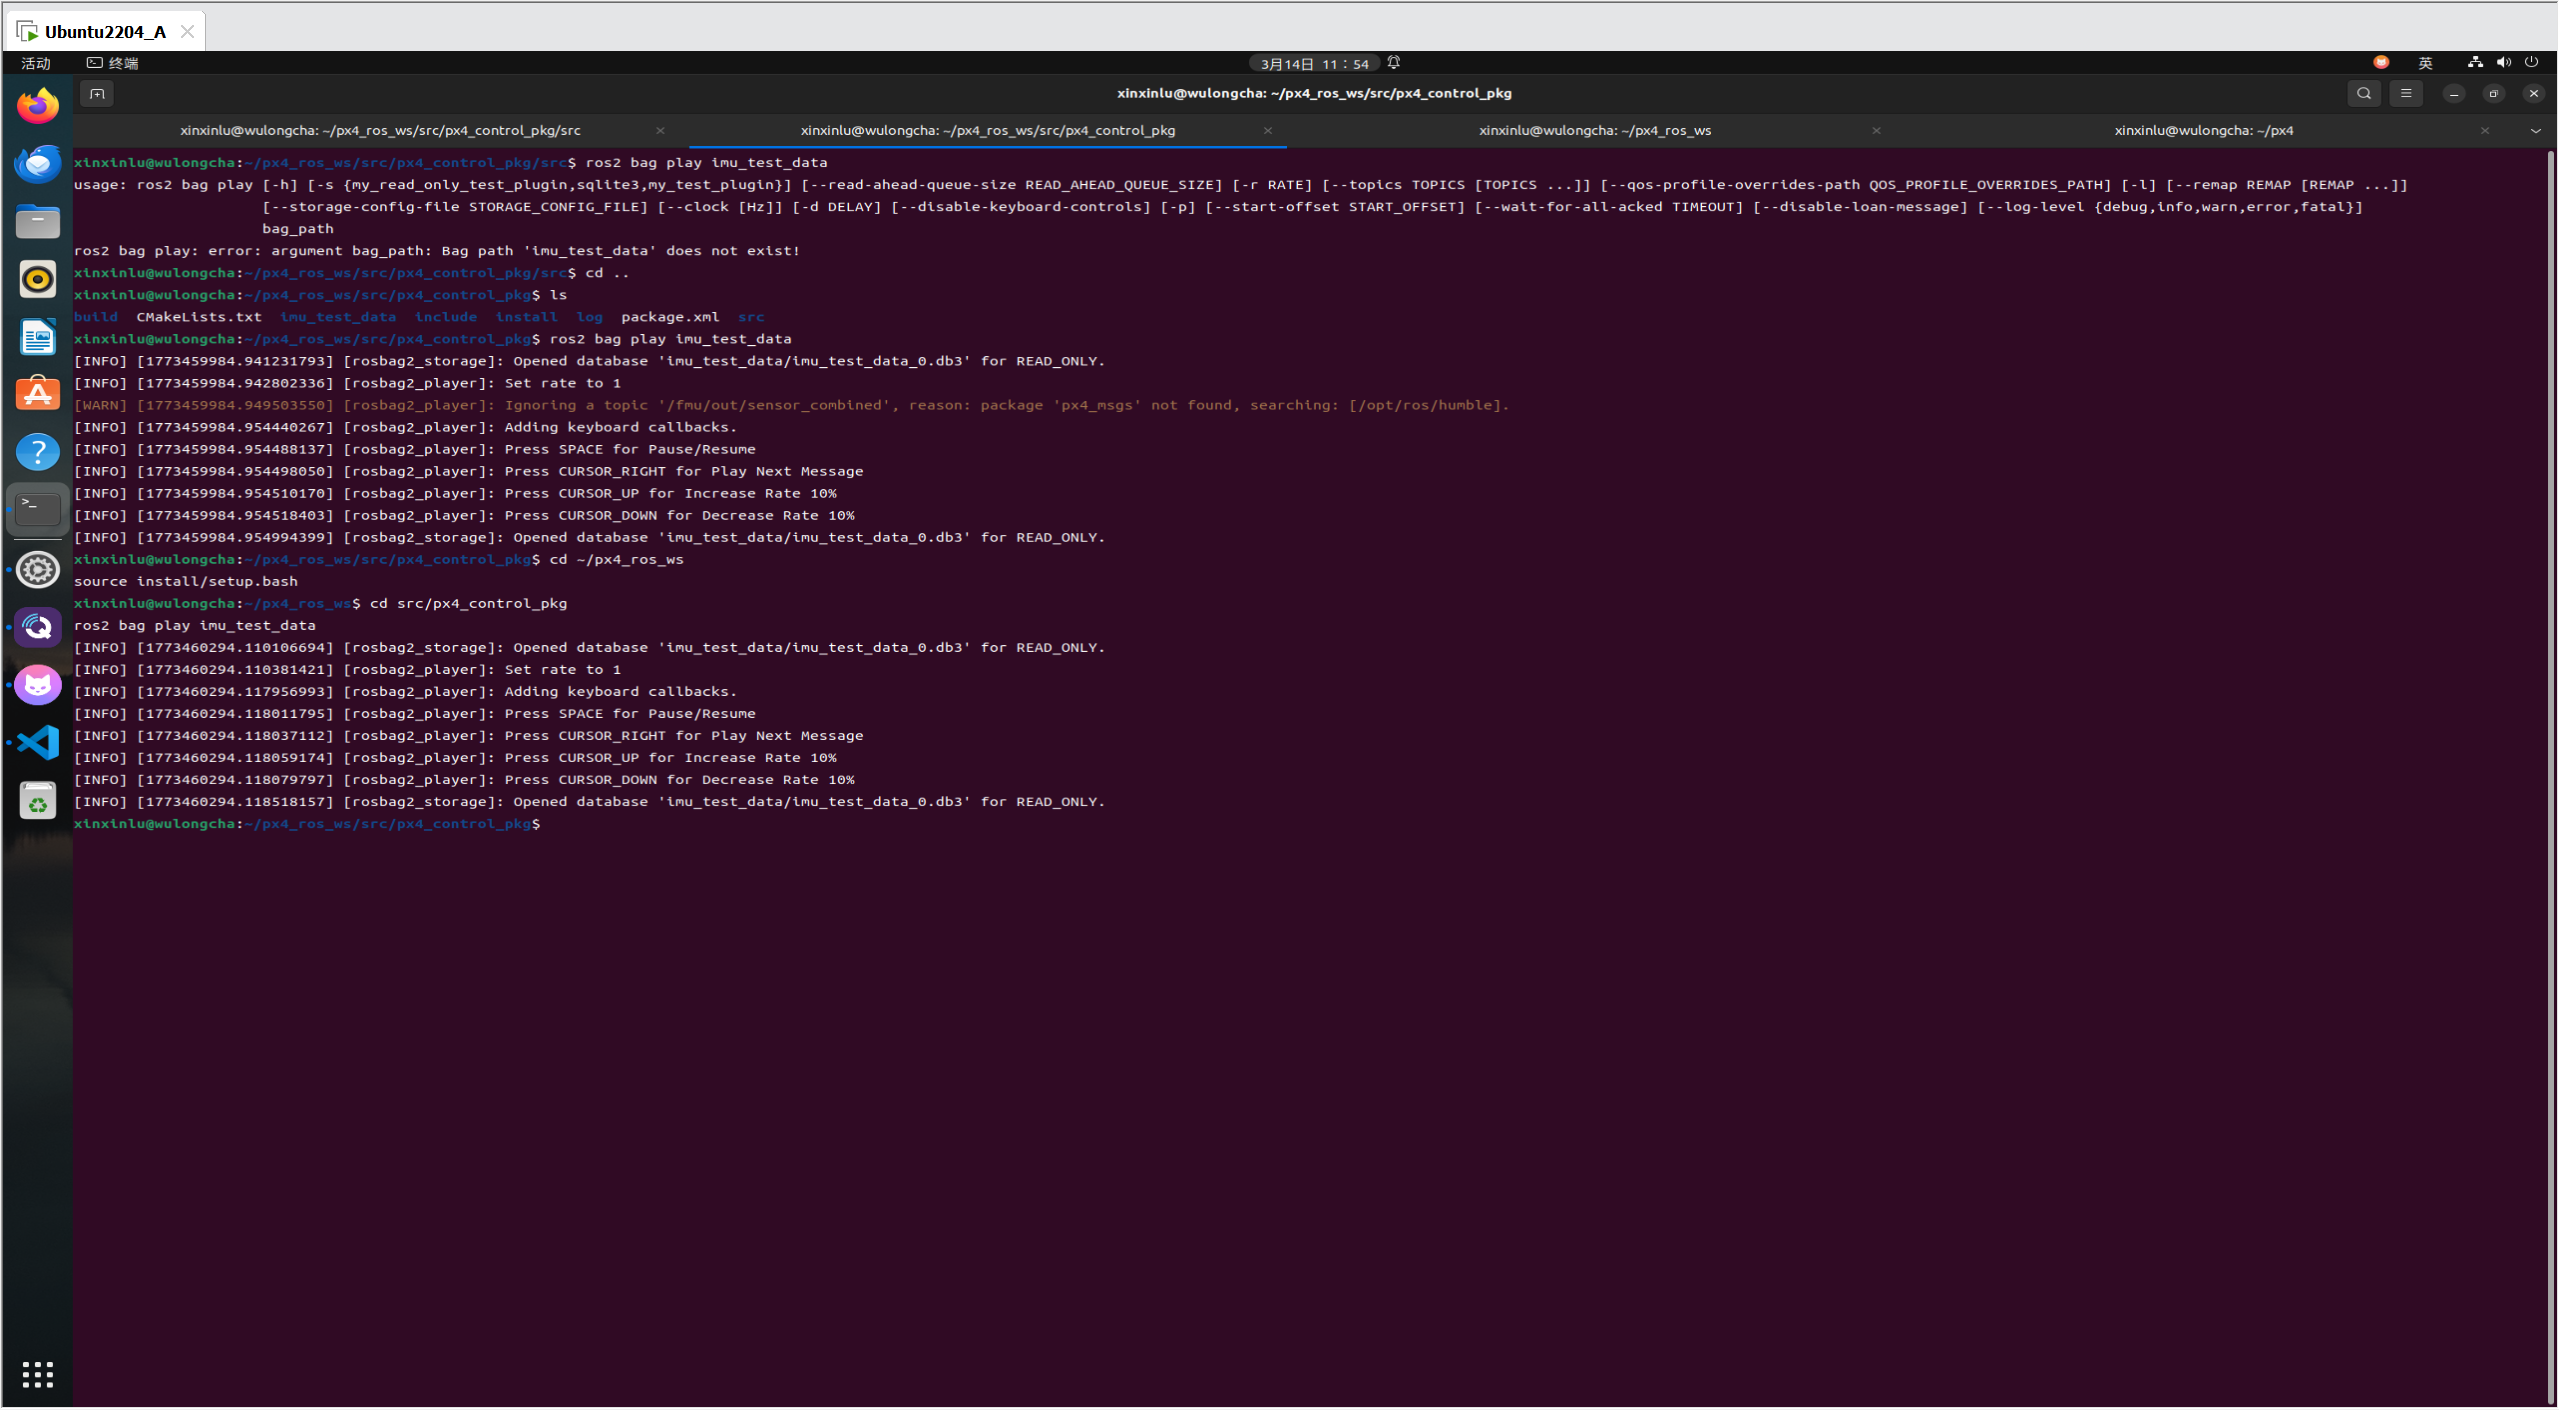Open the terminal hamburger menu
Image resolution: width=2559 pixels, height=1410 pixels.
2406,94
